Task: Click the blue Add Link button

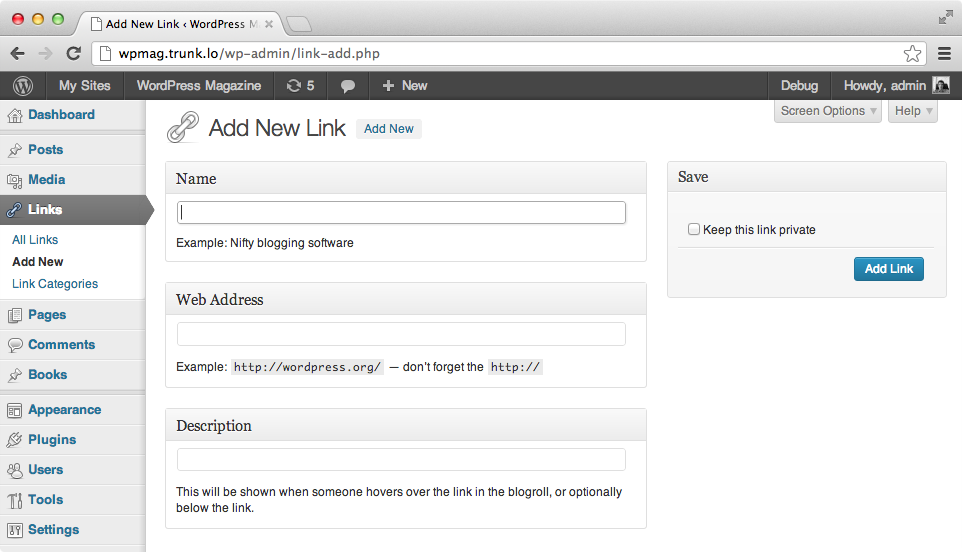Action: pos(888,269)
